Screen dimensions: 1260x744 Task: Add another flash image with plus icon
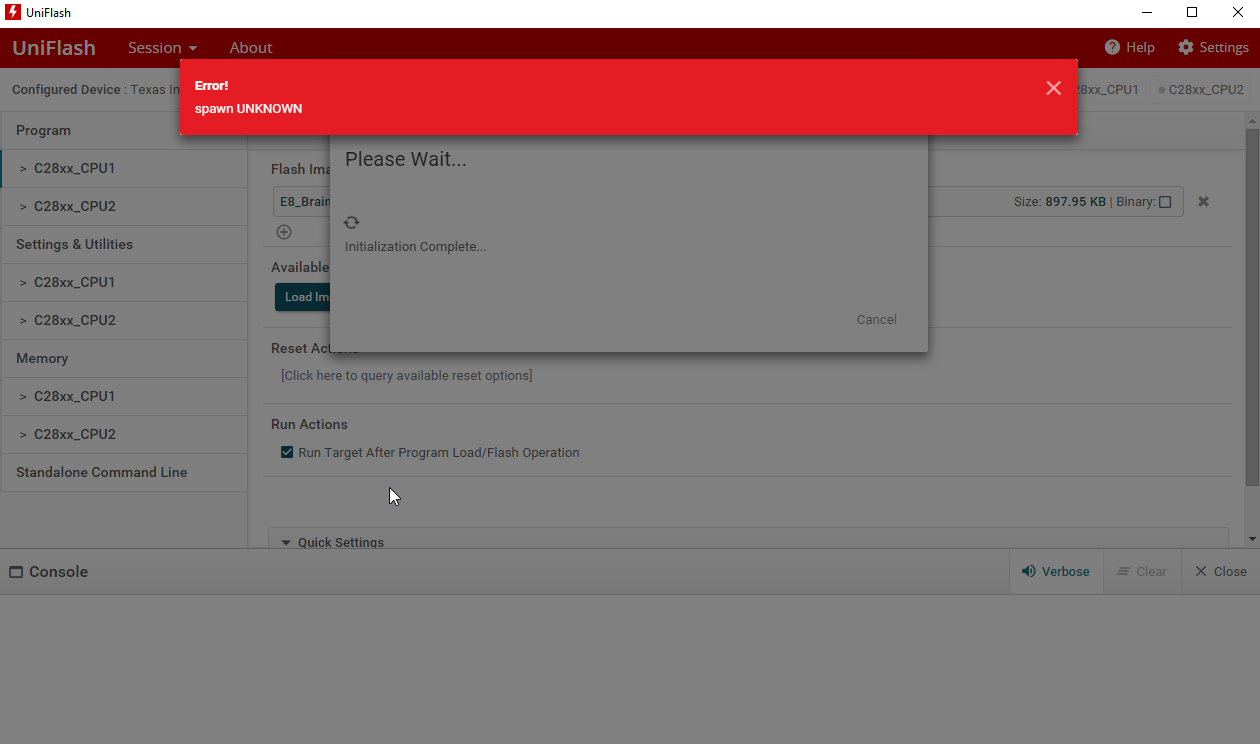284,232
